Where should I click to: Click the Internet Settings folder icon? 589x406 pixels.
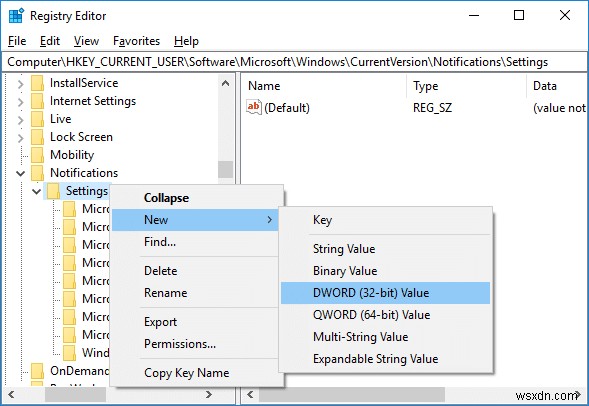click(37, 101)
